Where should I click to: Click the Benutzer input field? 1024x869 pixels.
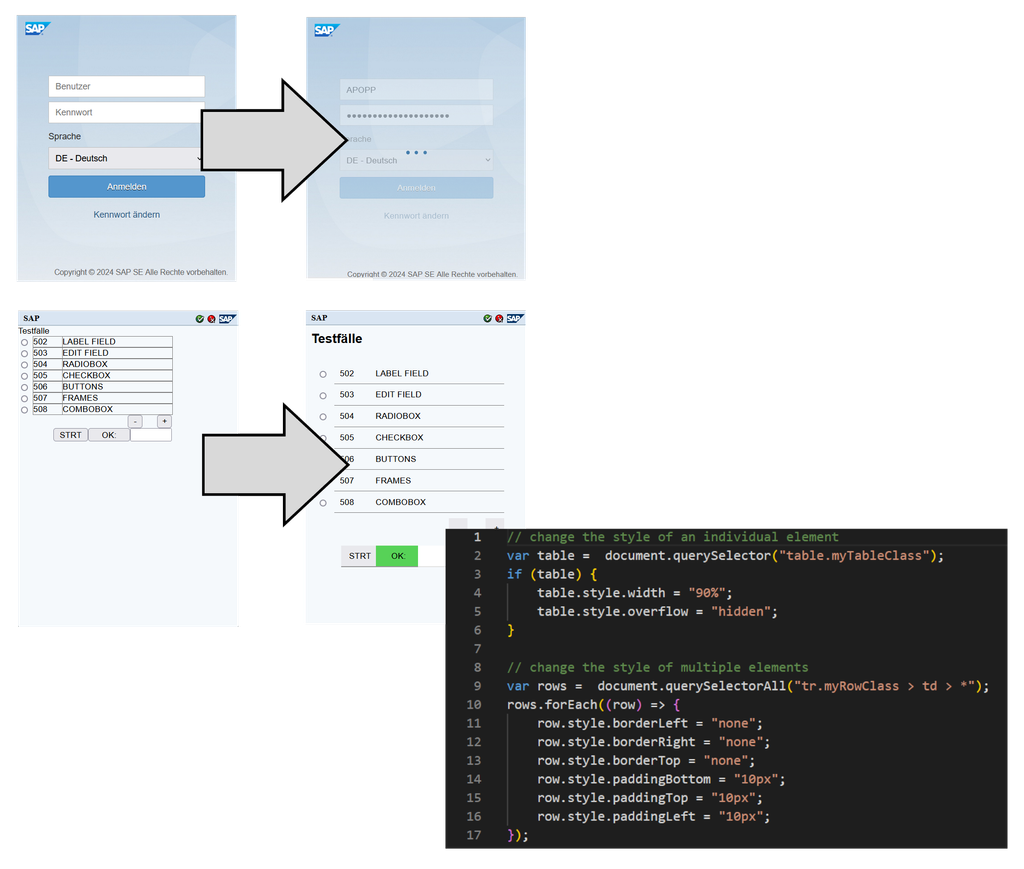126,86
